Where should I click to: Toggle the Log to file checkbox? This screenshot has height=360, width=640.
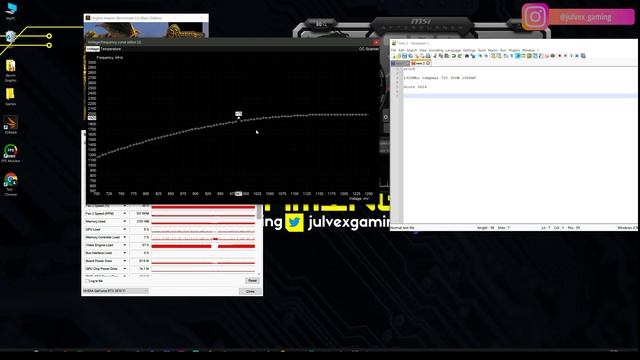[87, 281]
